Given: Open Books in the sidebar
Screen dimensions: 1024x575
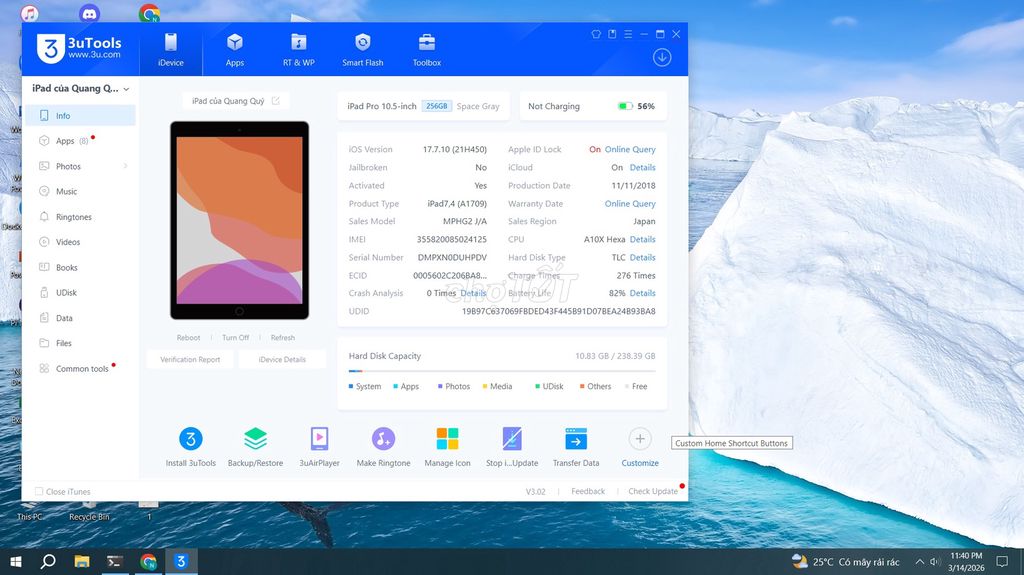Looking at the screenshot, I should click(x=80, y=267).
